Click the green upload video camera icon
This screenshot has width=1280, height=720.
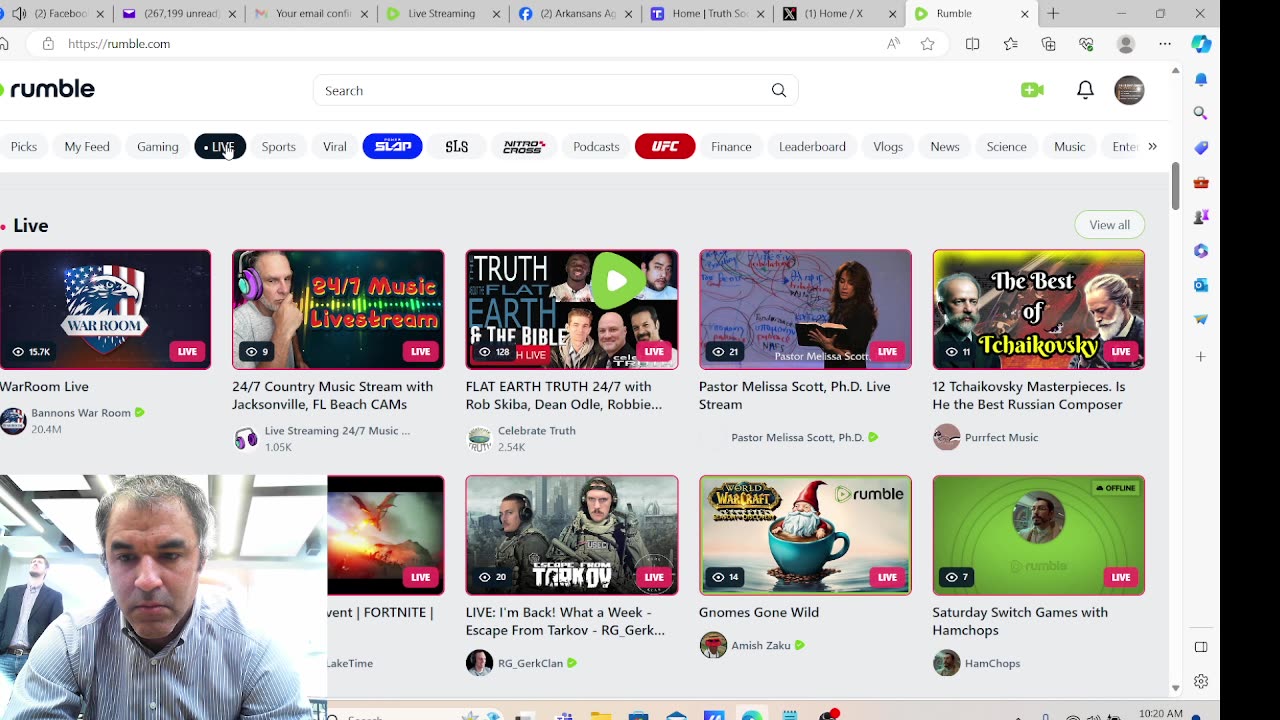[x=1032, y=90]
